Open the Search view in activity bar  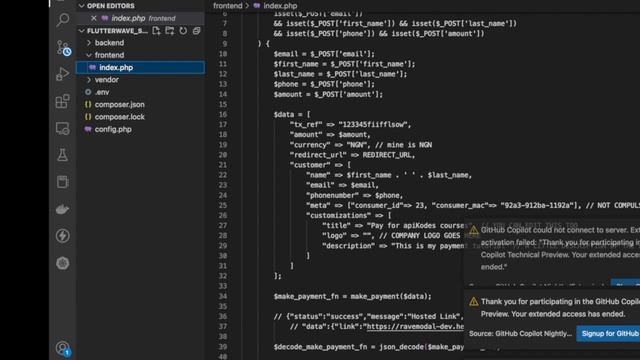[62, 19]
